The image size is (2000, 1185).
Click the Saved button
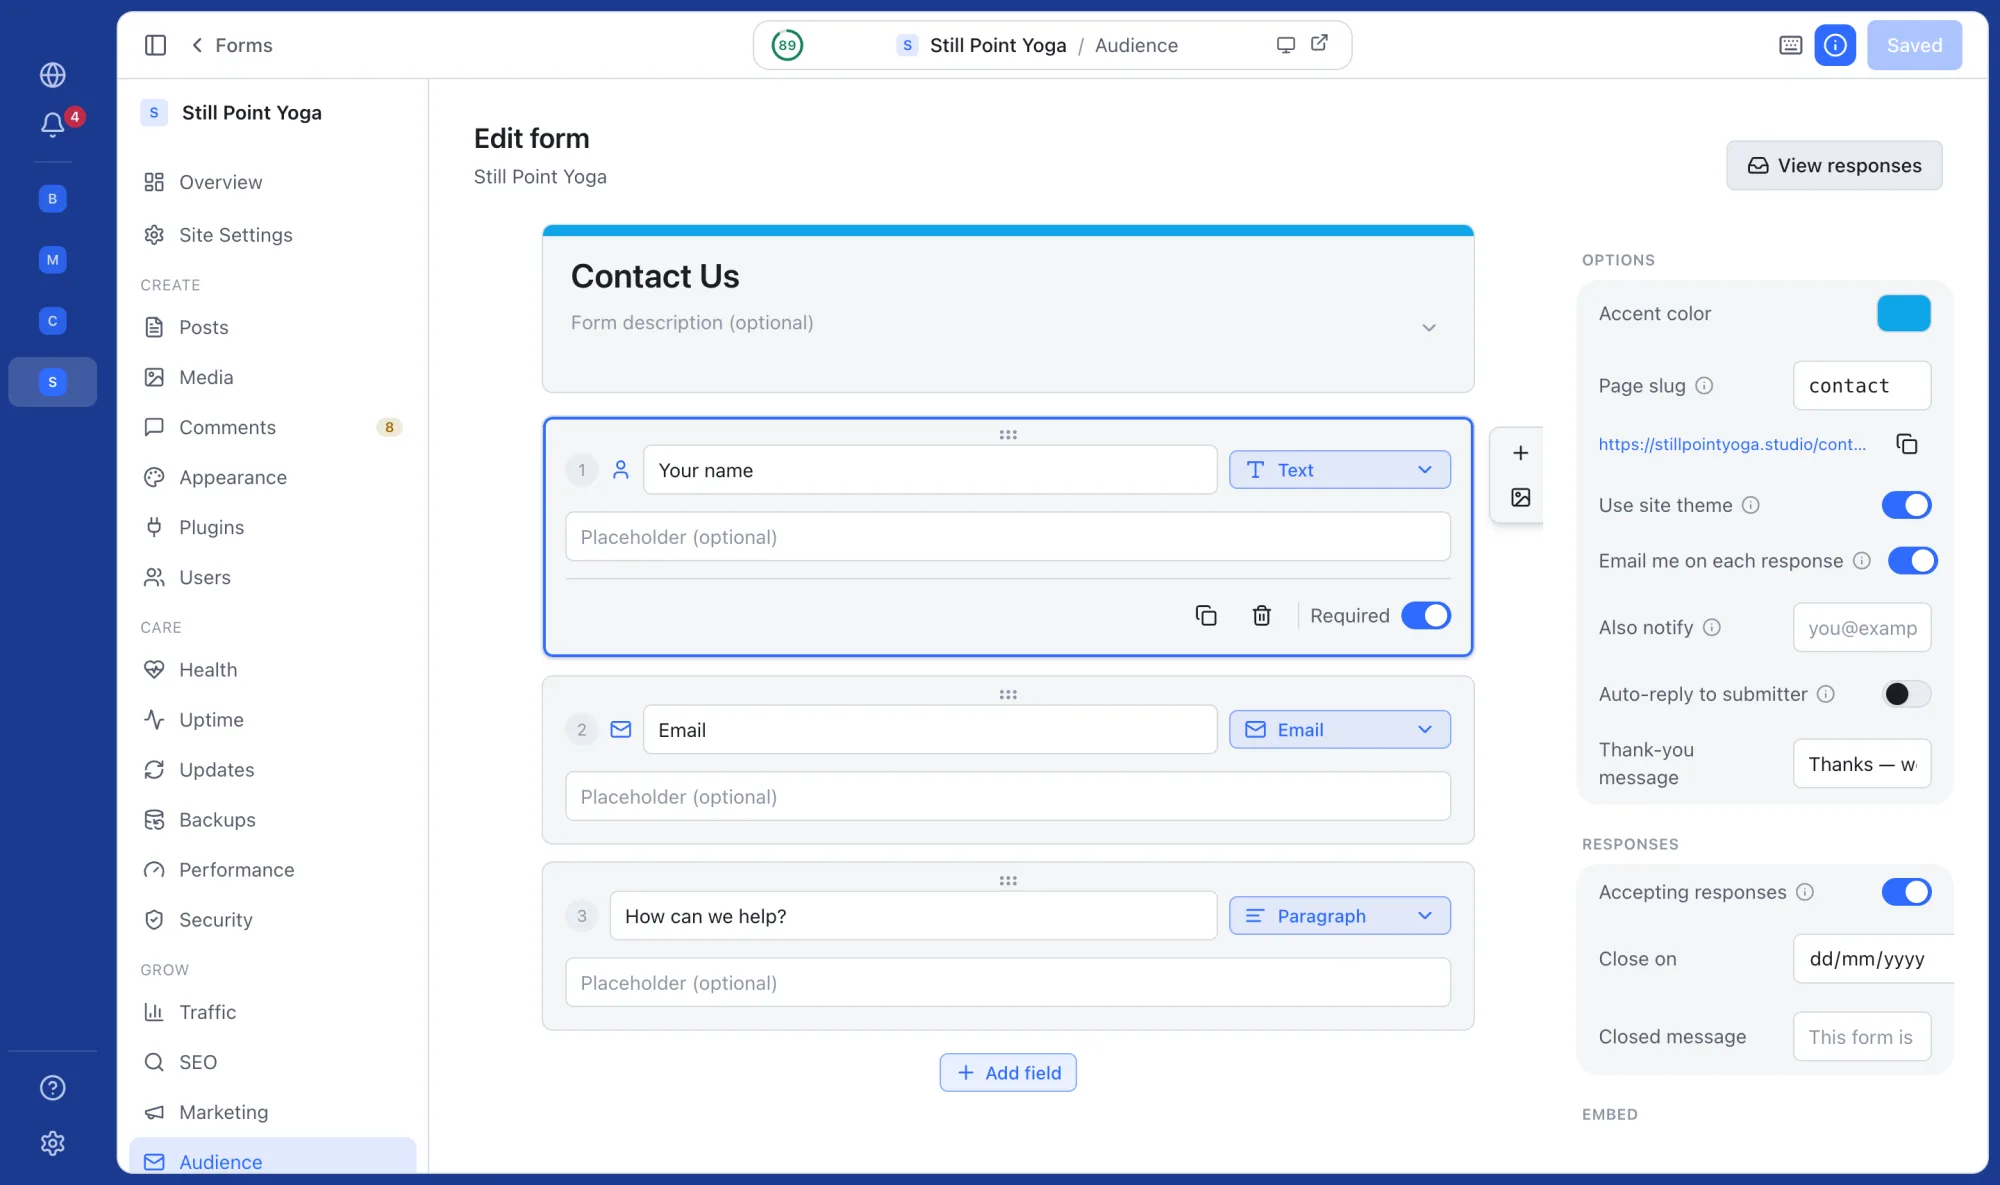(1914, 45)
